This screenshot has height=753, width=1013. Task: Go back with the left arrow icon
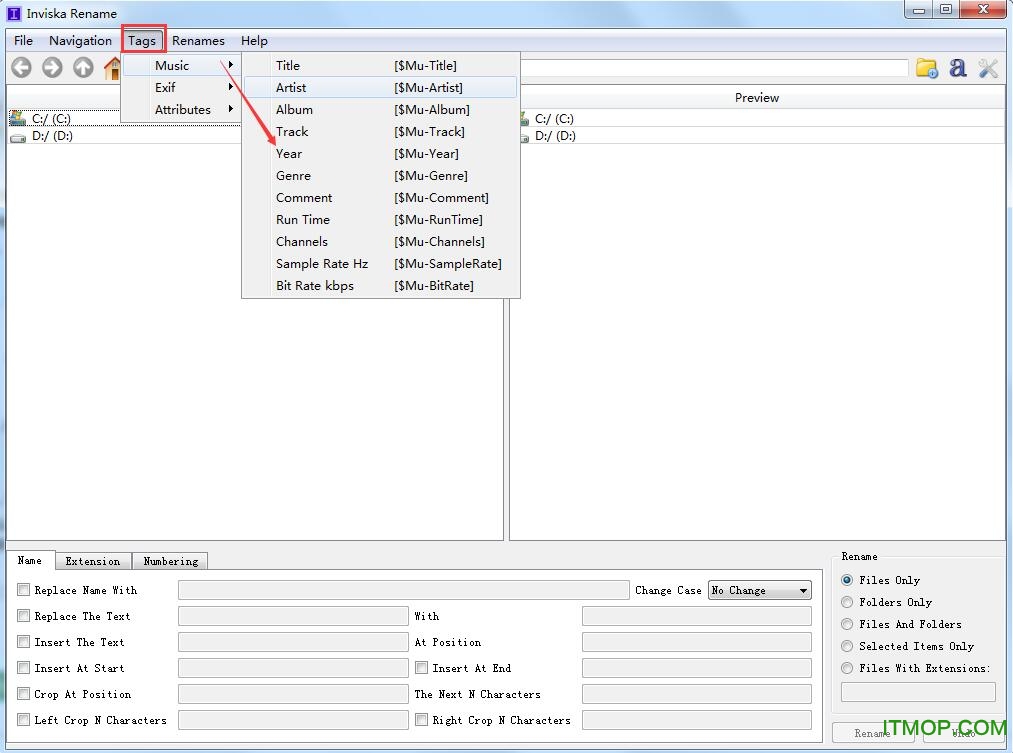click(21, 67)
